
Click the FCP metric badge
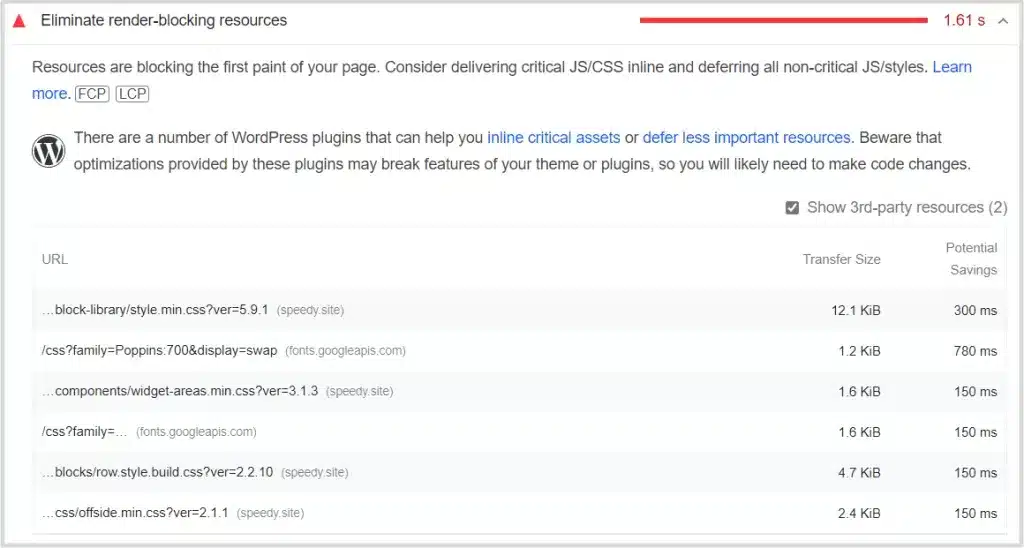(92, 94)
